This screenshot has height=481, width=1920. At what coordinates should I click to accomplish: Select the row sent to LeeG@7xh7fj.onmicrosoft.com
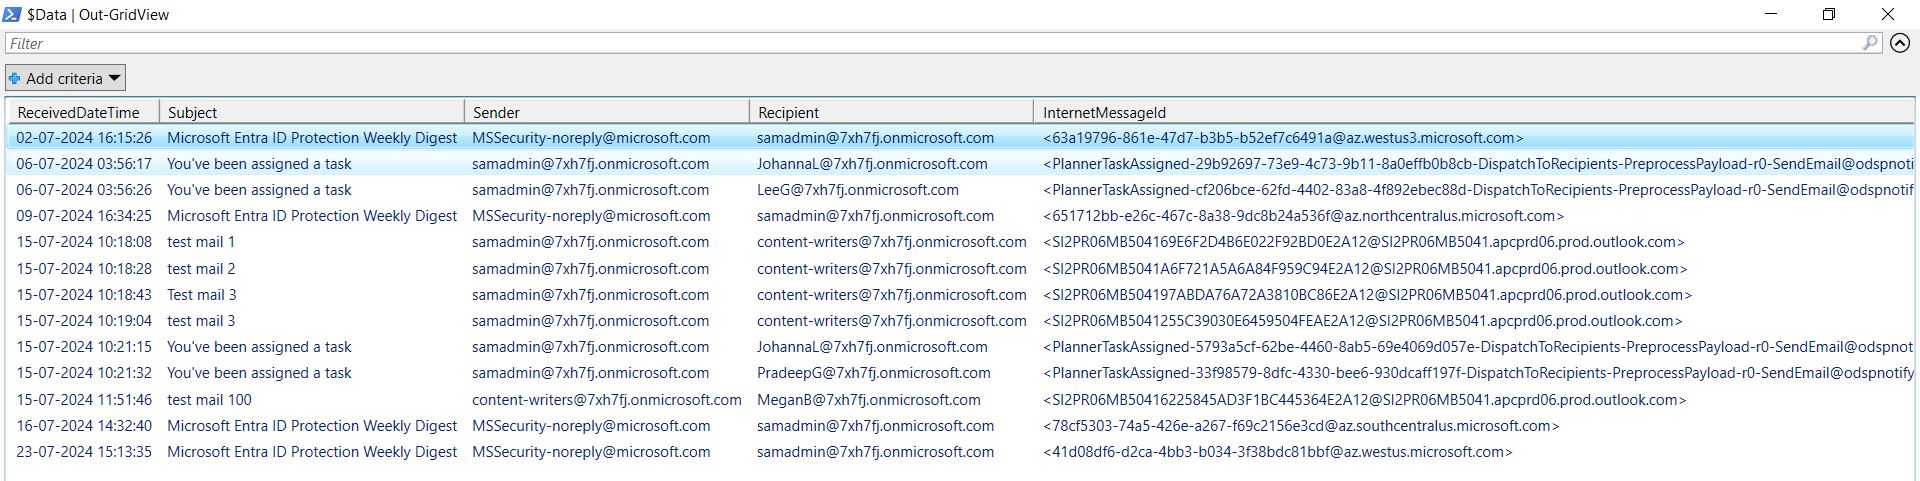click(x=857, y=190)
